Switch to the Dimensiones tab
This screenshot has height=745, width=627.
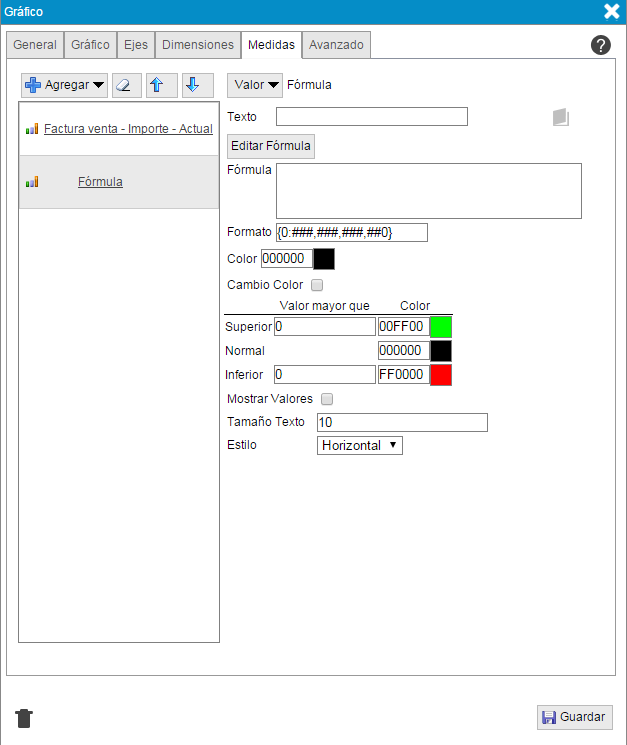[198, 45]
